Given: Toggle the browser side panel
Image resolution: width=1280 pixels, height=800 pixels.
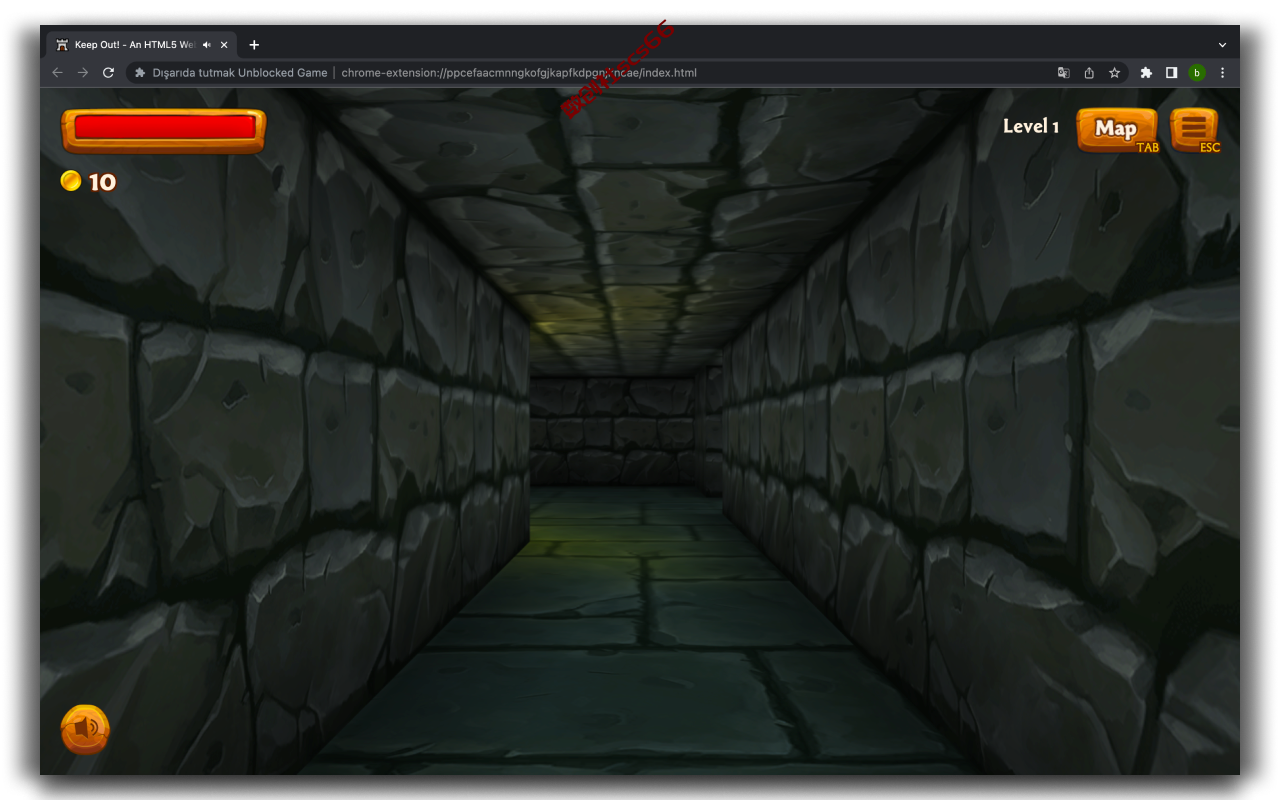Looking at the screenshot, I should 1171,73.
